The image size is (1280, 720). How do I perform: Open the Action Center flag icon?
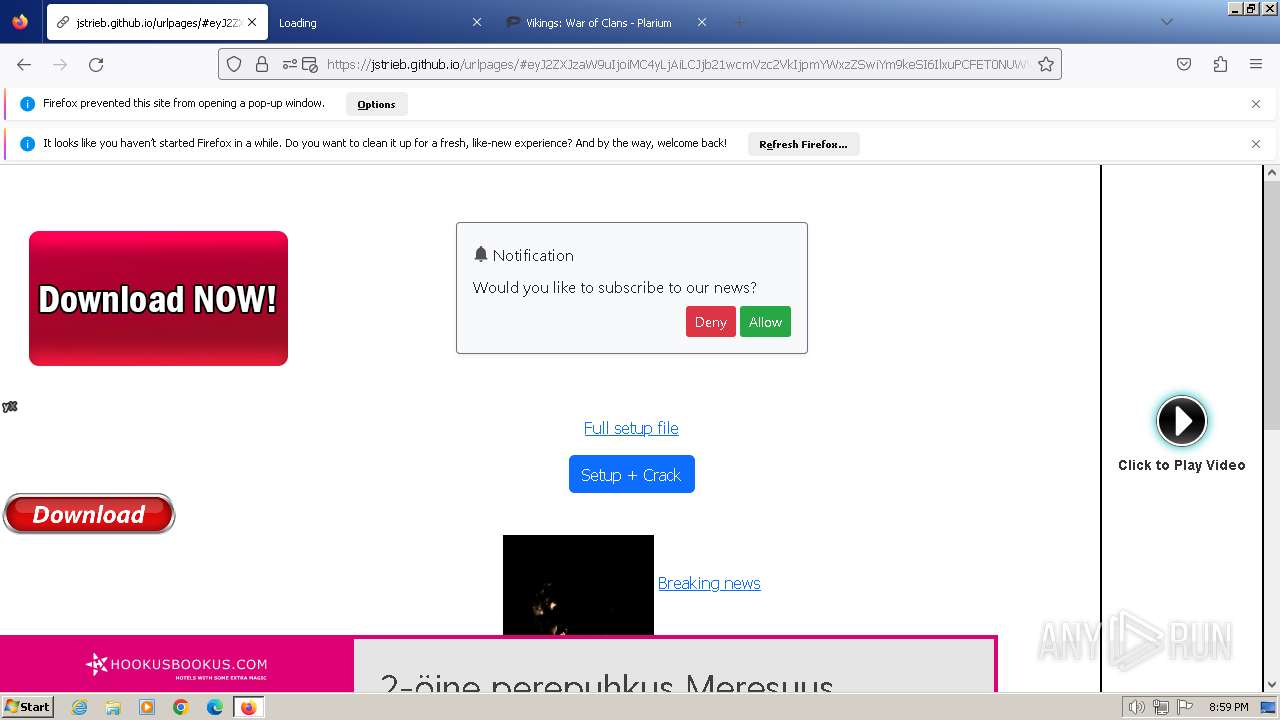1183,707
